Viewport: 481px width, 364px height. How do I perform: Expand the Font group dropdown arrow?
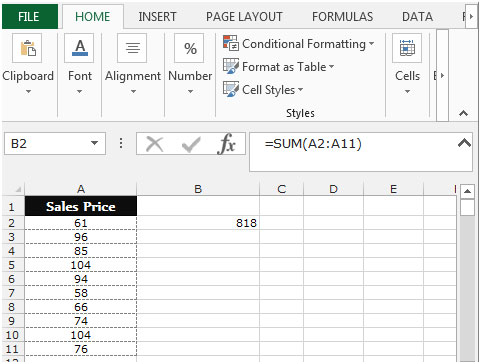pos(79,91)
